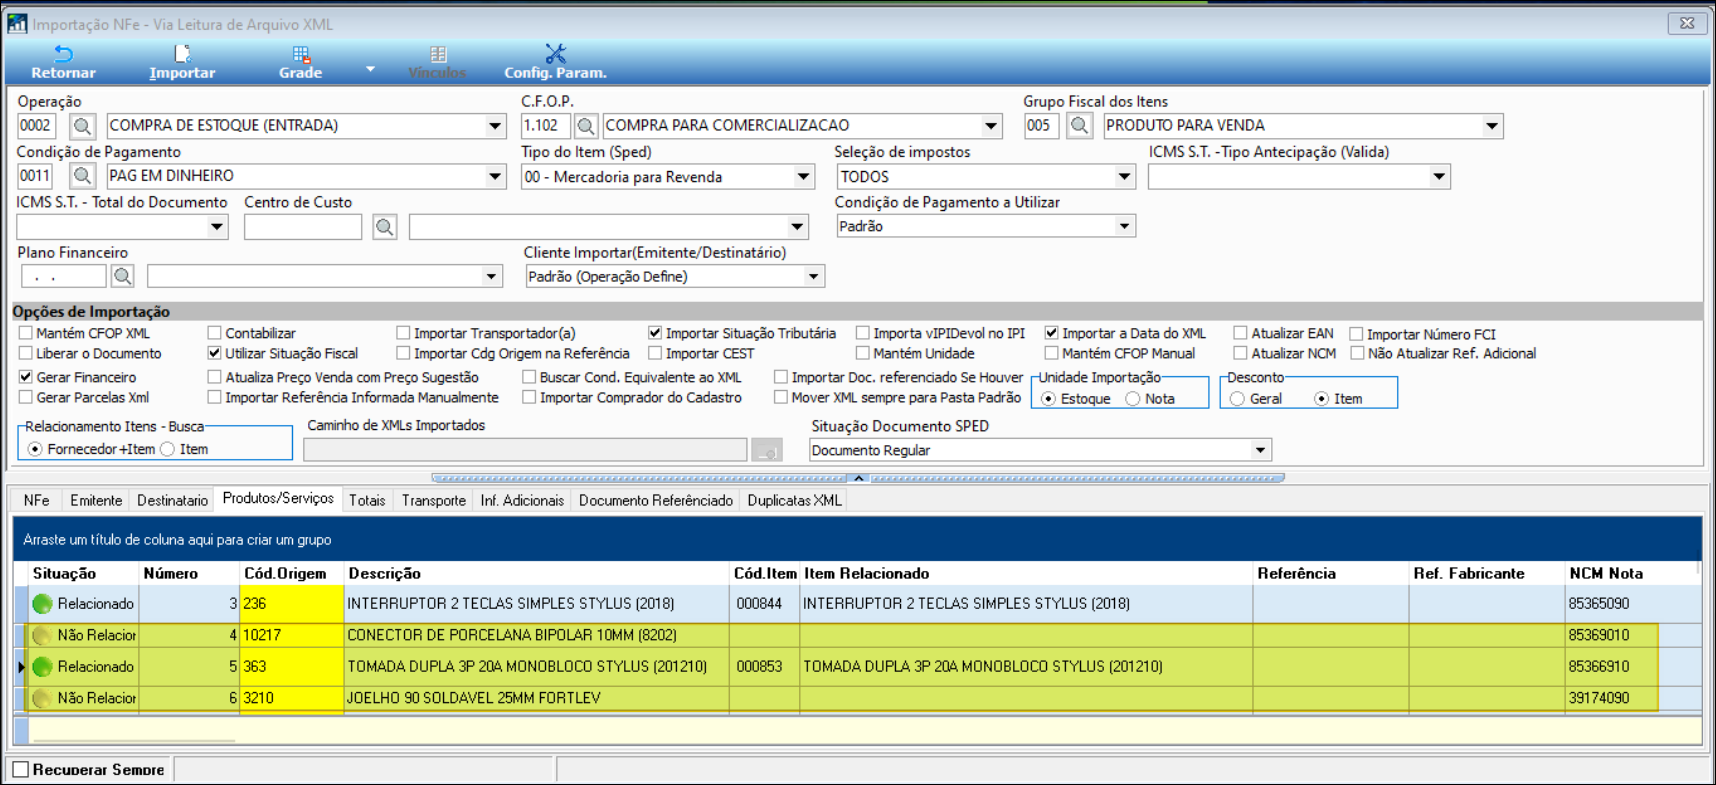The height and width of the screenshot is (785, 1716).
Task: Click the panel collapse splitter bar
Action: tap(858, 478)
